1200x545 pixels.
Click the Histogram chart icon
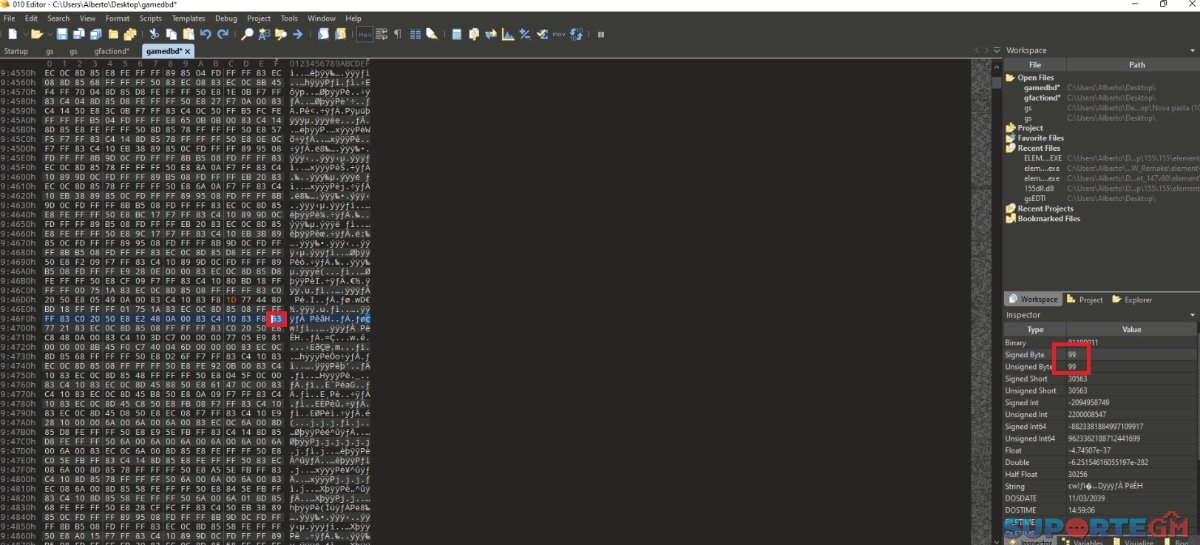click(x=508, y=34)
